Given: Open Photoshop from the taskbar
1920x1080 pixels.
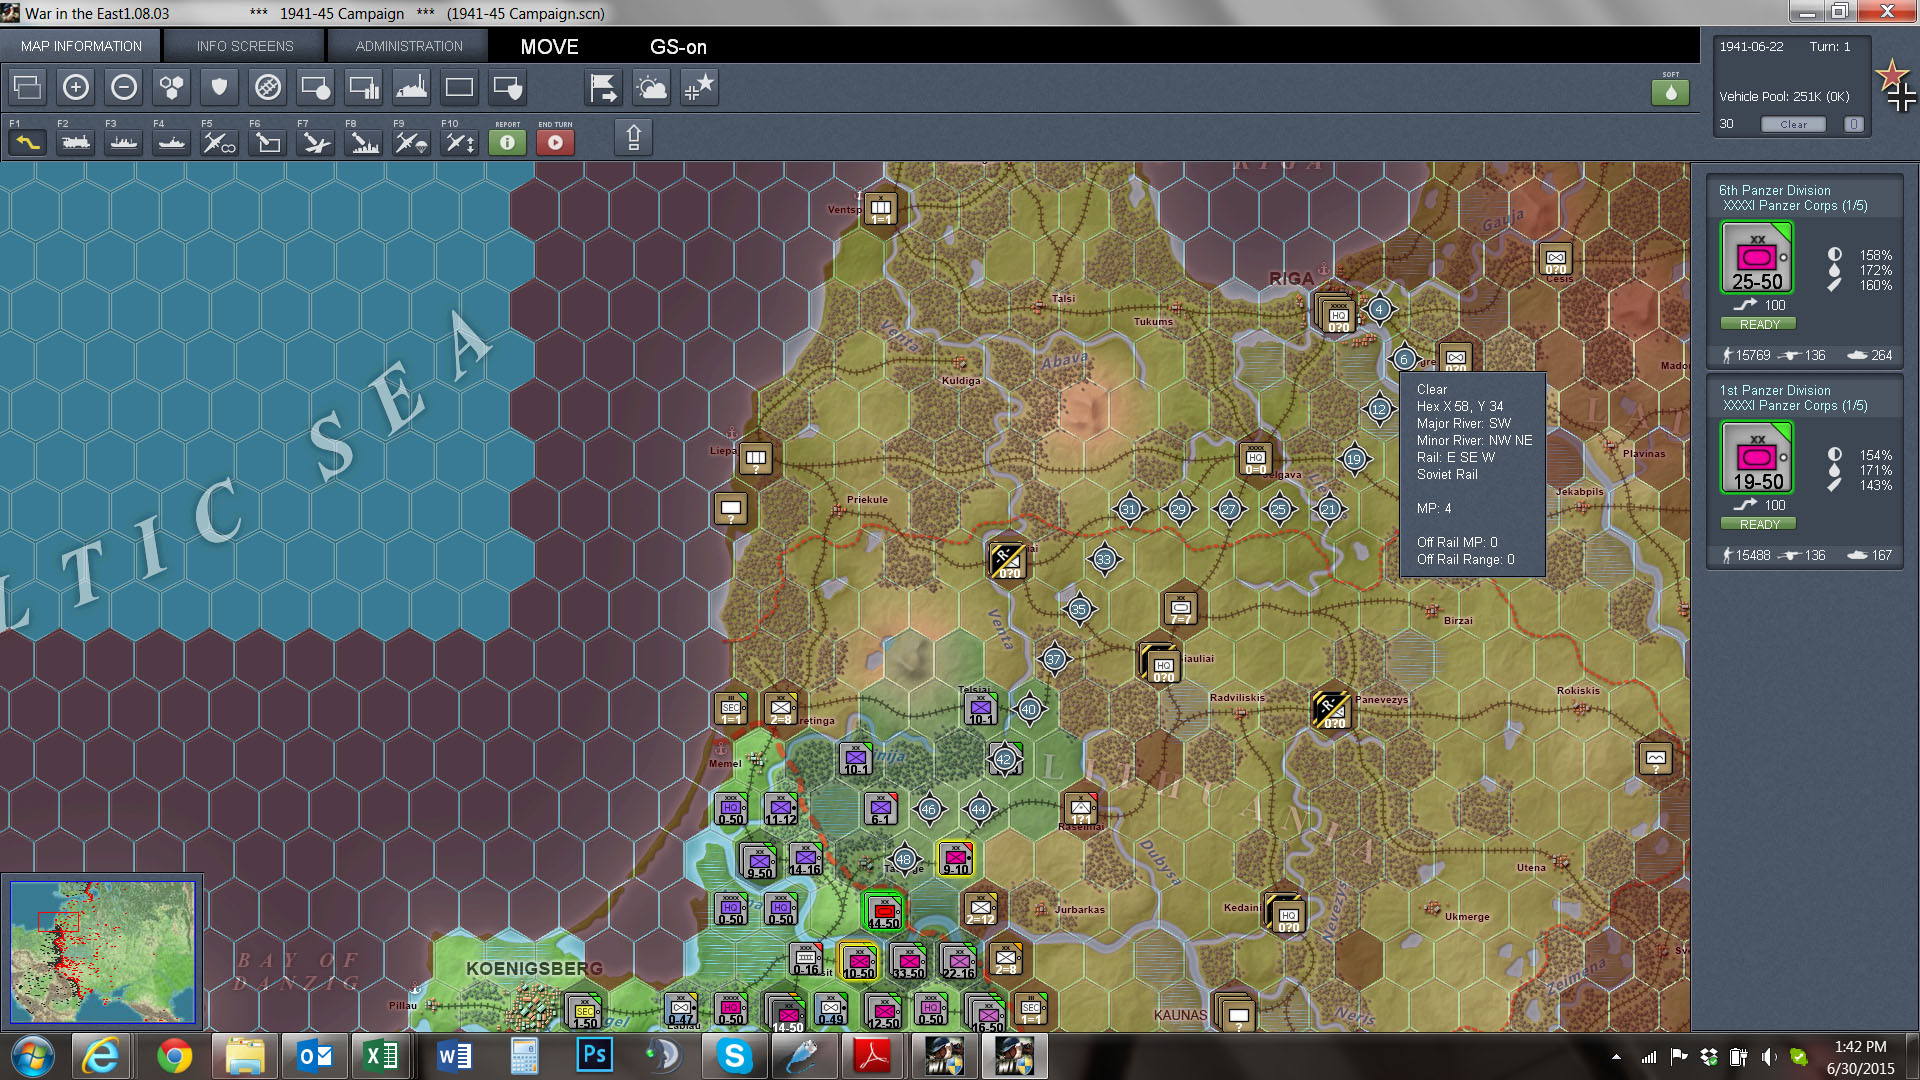Looking at the screenshot, I should coord(594,1056).
